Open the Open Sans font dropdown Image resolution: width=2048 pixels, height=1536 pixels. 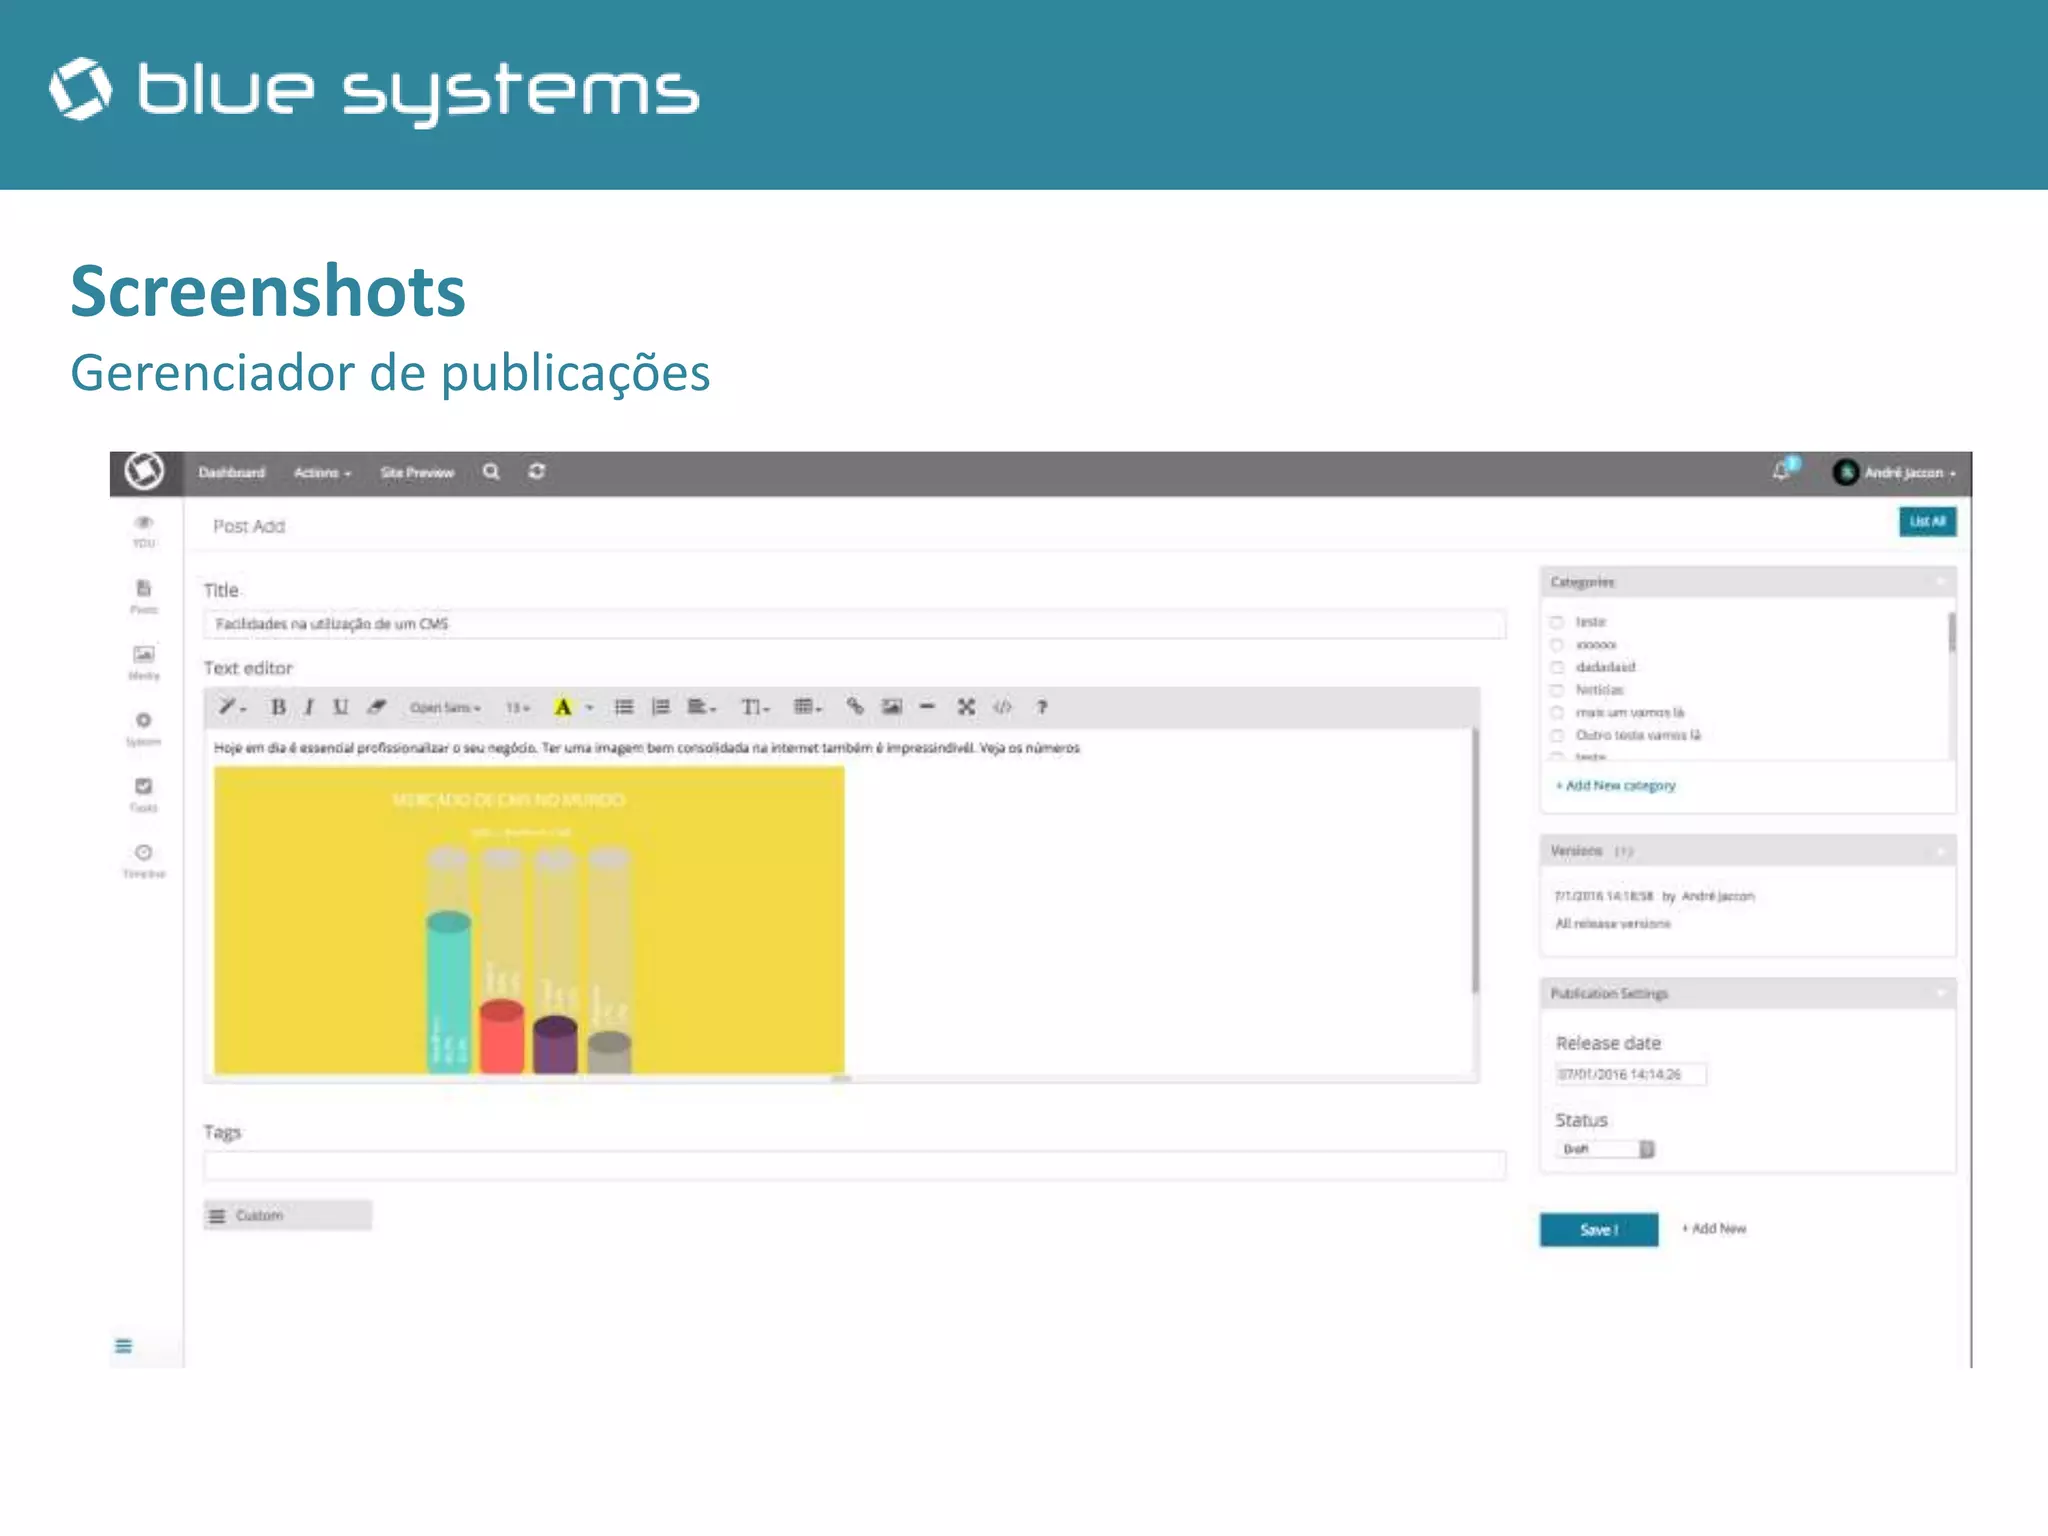tap(445, 708)
